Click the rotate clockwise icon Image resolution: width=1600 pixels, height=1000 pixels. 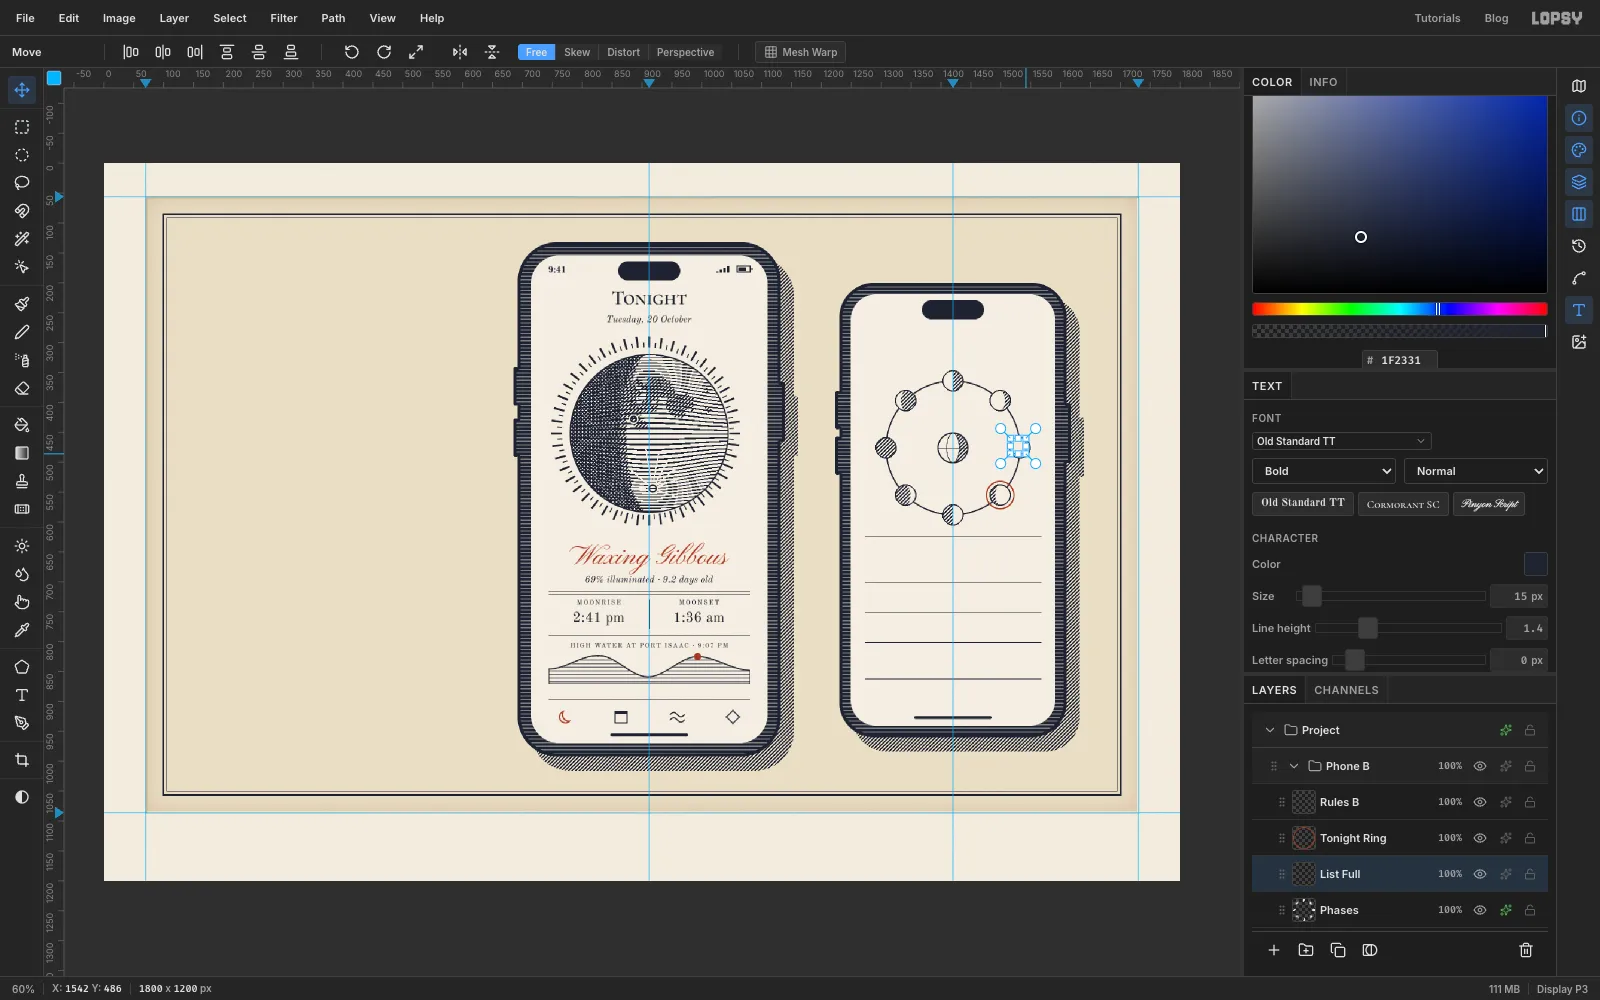pos(384,52)
